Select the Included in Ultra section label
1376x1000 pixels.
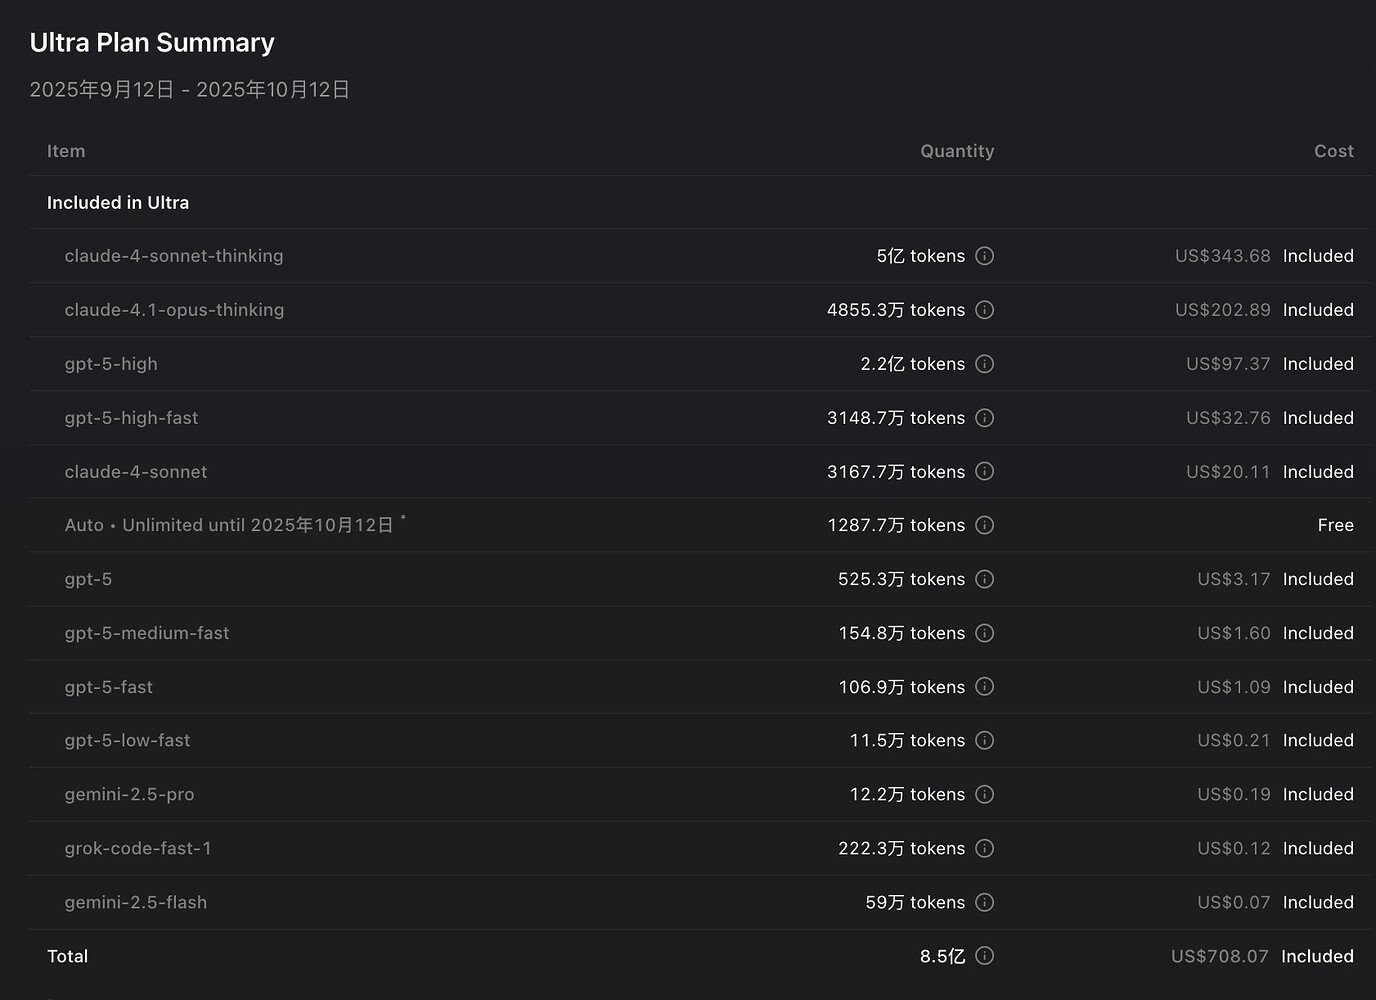click(118, 203)
